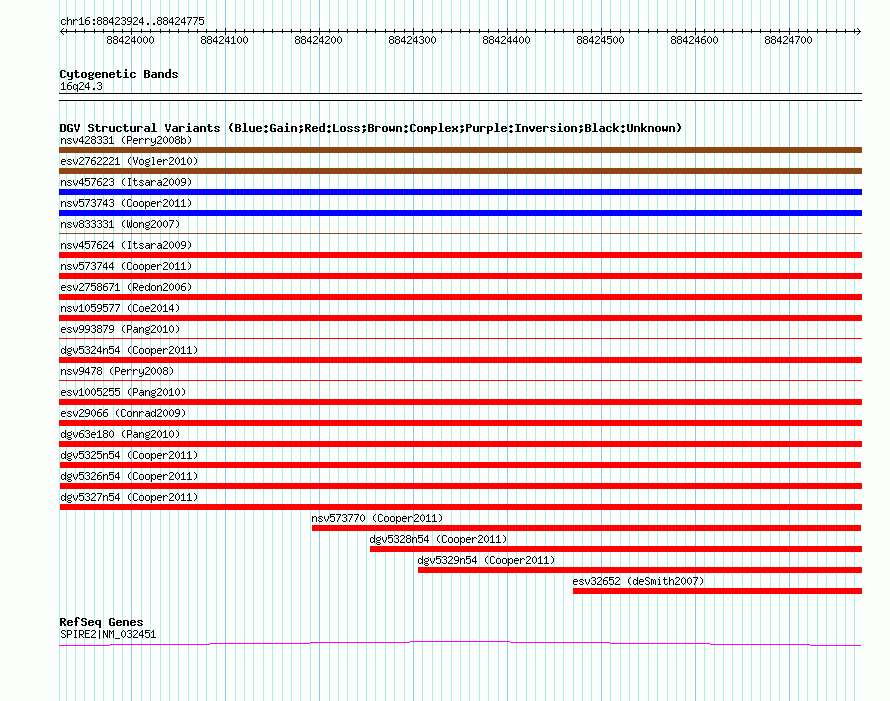Open the esv2758671 (Redon2006) variant
This screenshot has height=701, width=890.
pyautogui.click(x=126, y=287)
